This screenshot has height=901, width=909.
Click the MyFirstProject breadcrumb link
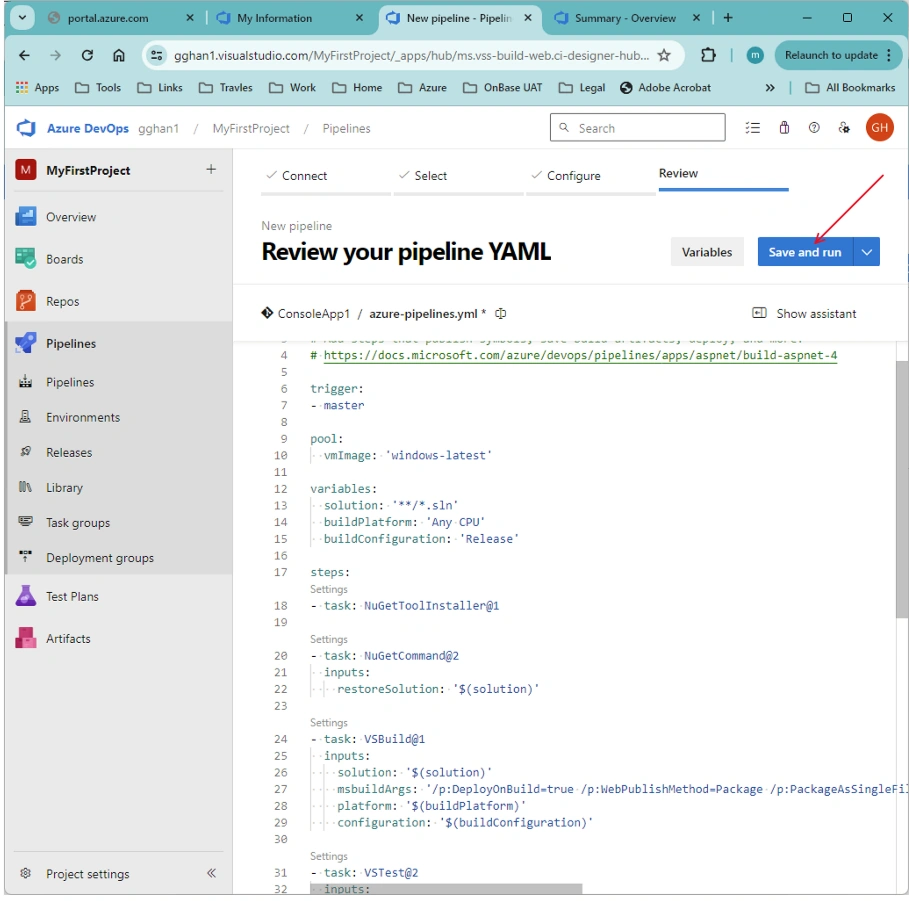pos(251,128)
